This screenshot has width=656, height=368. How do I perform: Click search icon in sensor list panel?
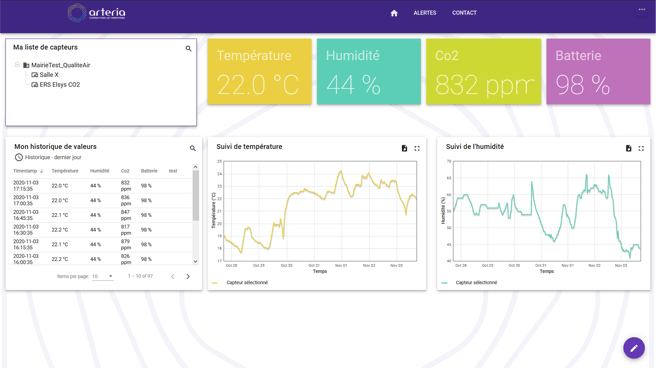point(188,49)
